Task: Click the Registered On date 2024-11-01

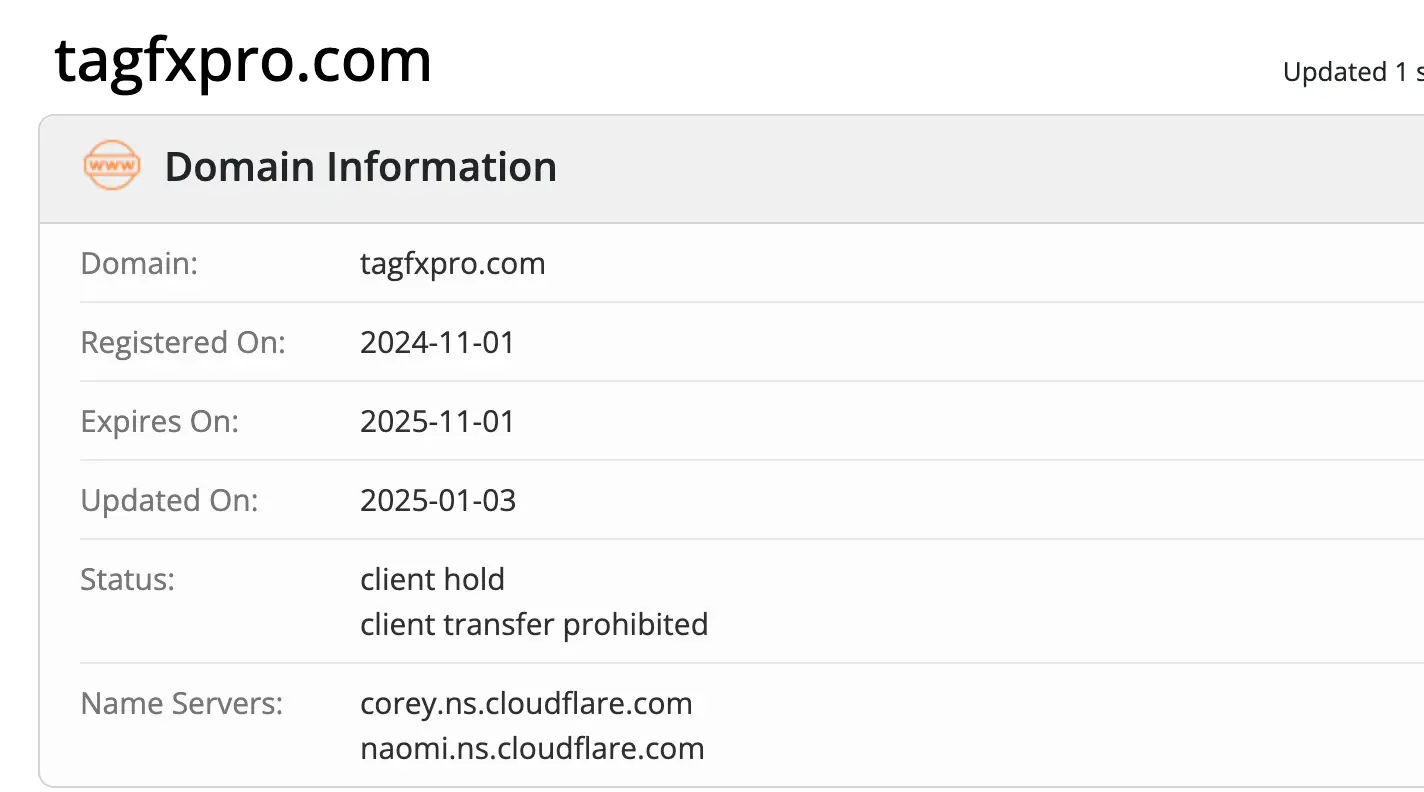Action: 437,342
